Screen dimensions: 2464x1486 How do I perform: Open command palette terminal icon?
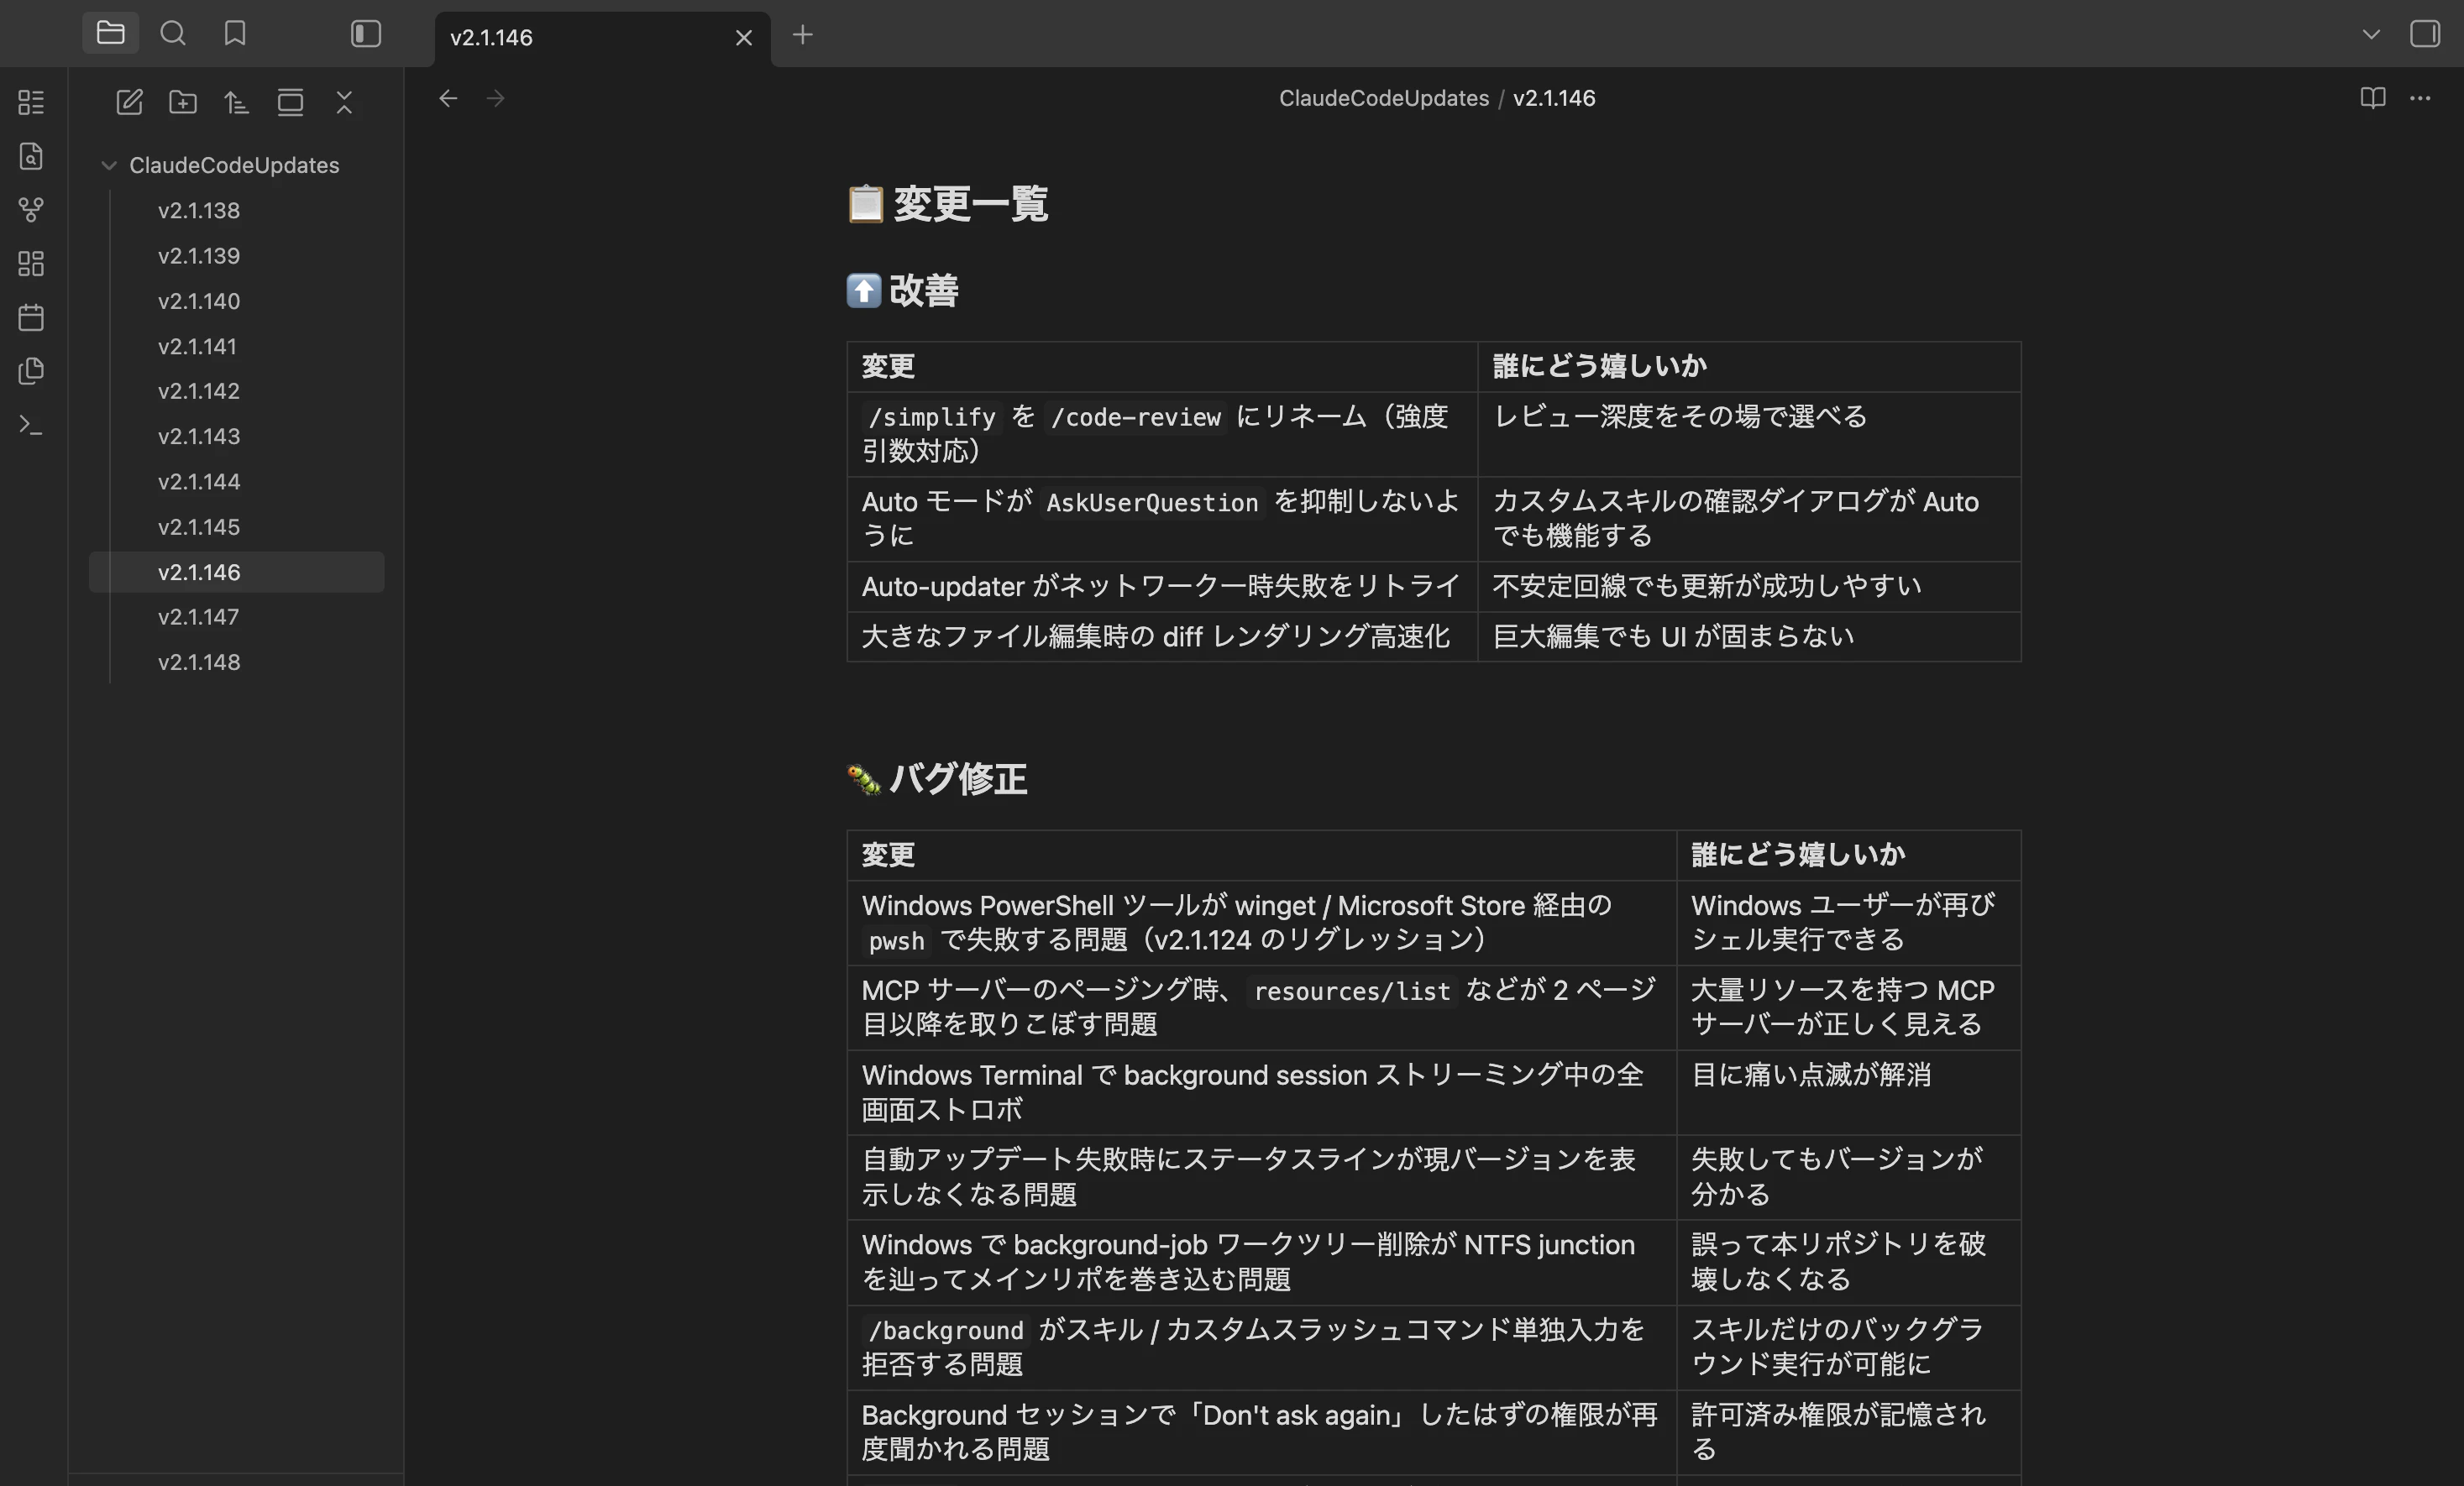coord(31,425)
